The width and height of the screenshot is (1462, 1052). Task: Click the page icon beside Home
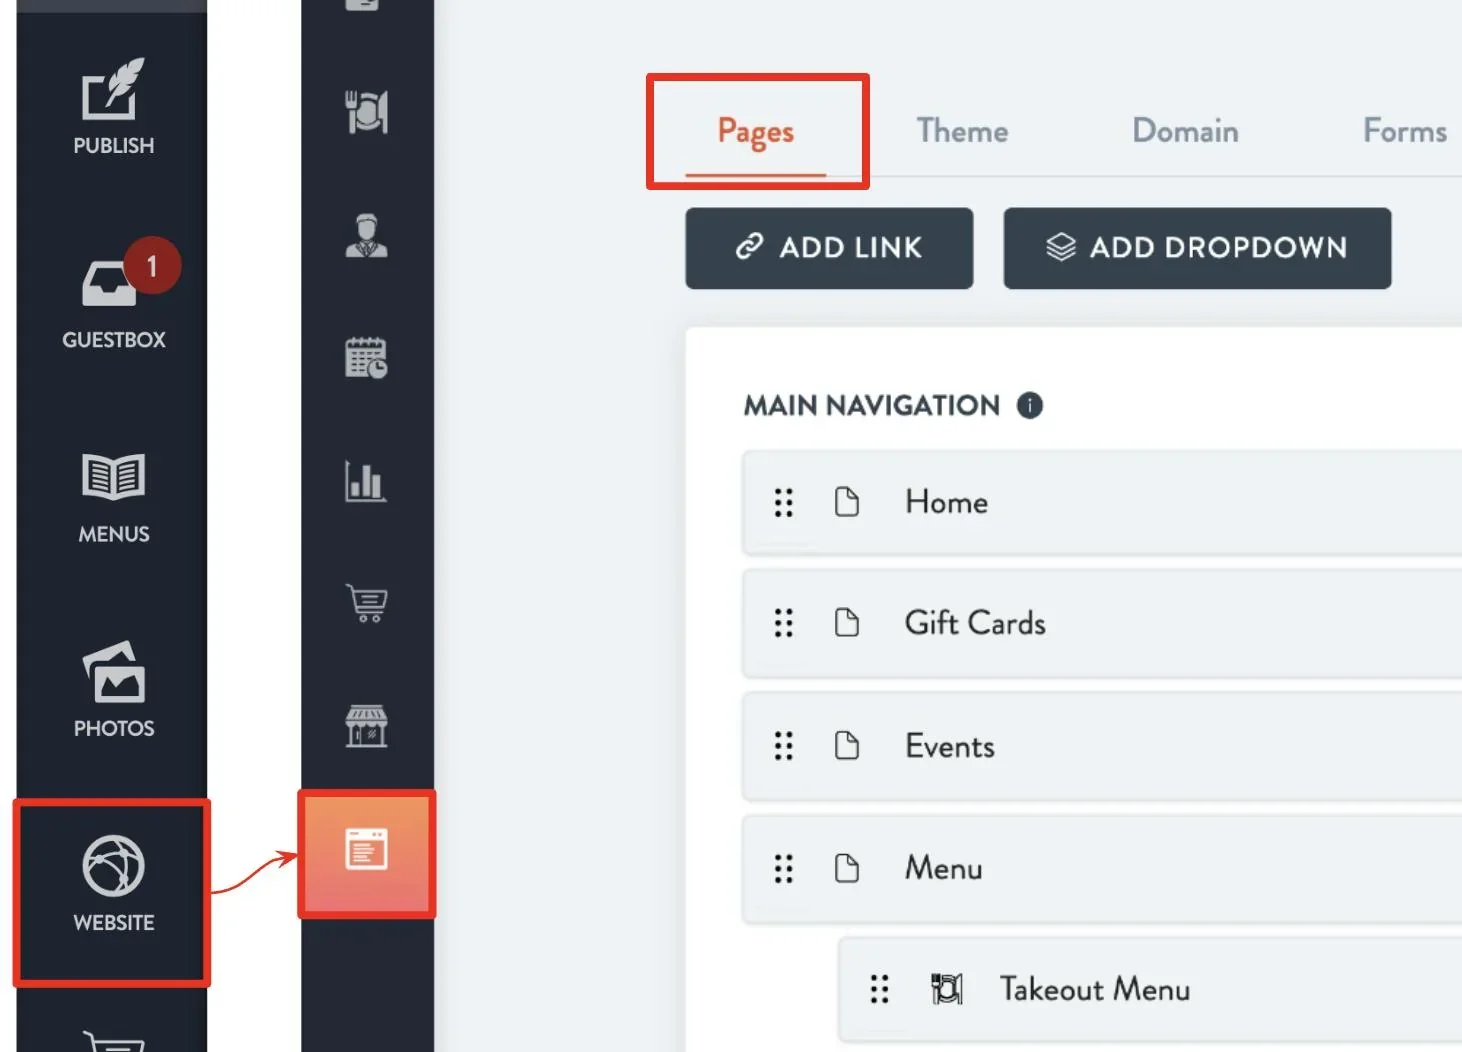click(x=847, y=502)
